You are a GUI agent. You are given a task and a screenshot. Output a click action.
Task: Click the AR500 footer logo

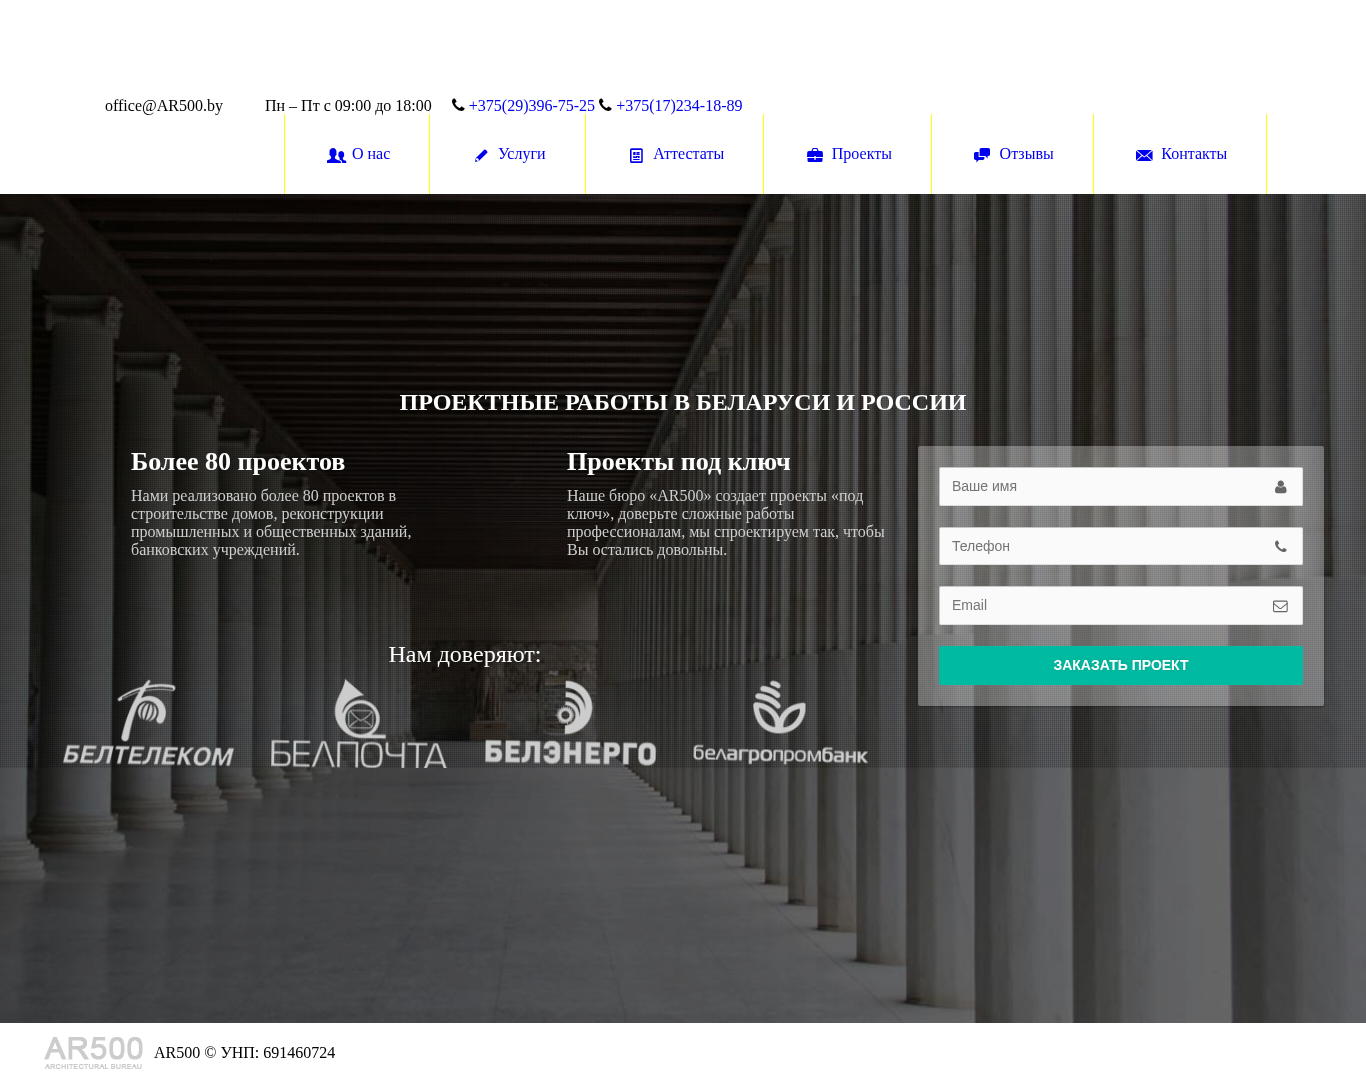pyautogui.click(x=94, y=1052)
